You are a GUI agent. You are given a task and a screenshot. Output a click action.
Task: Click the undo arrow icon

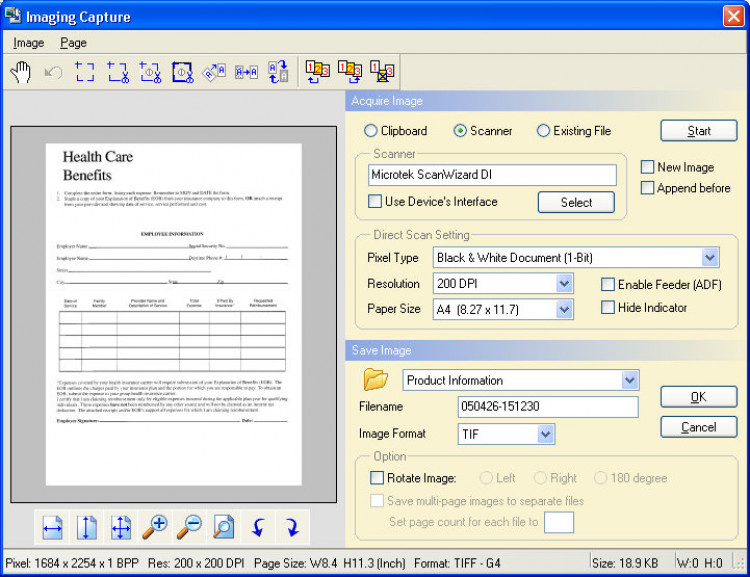click(x=53, y=72)
